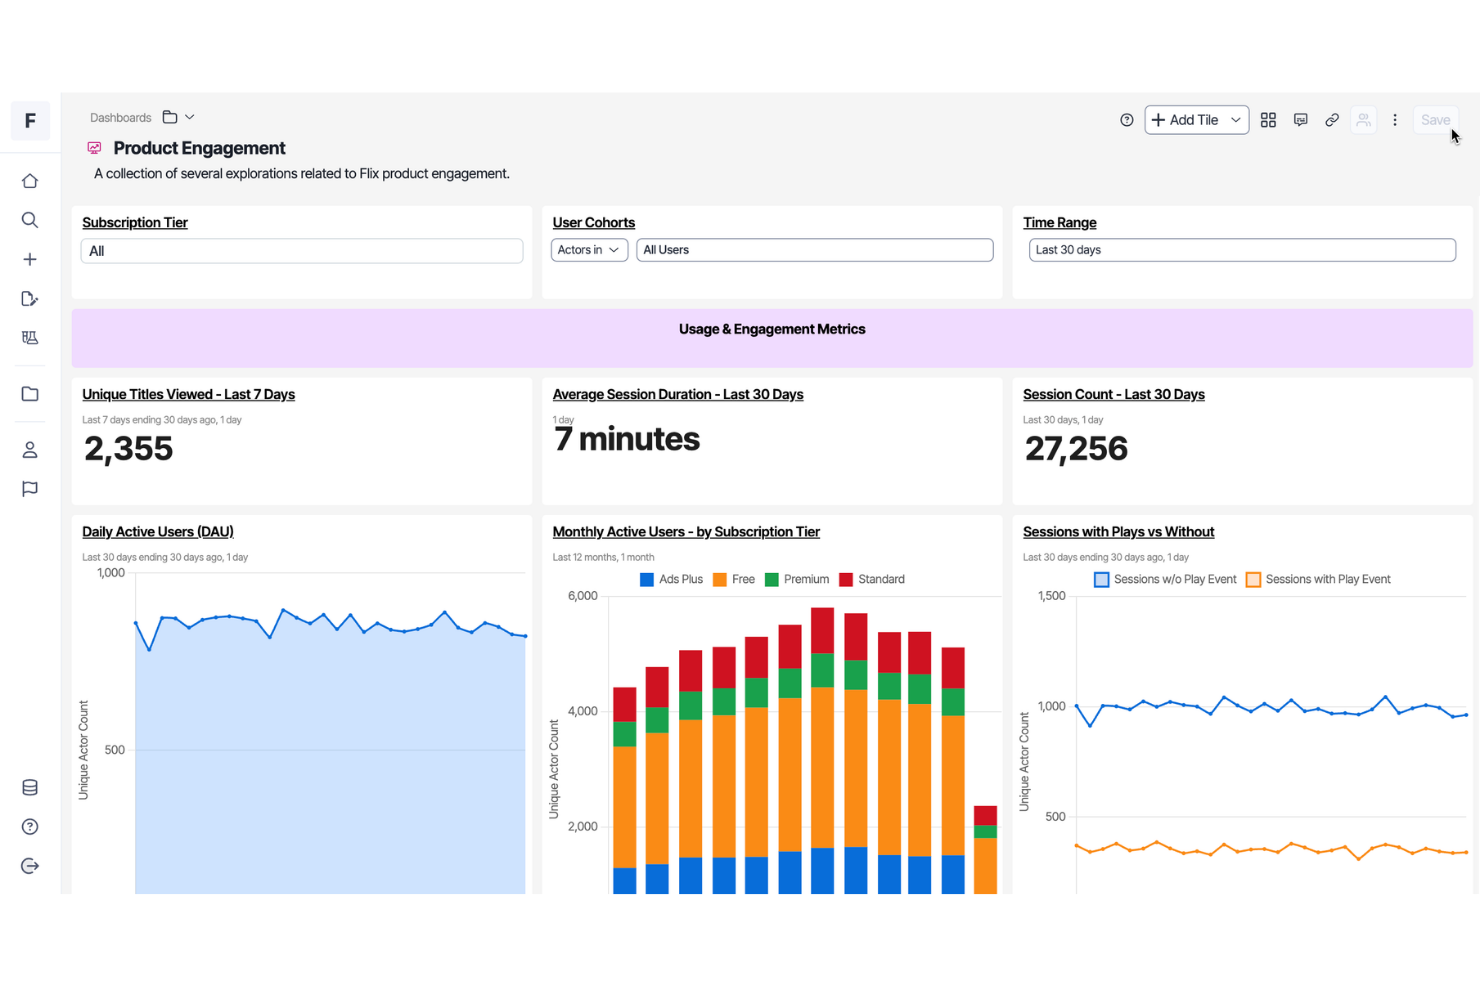The image size is (1480, 987).
Task: Click the copy link icon in the toolbar
Action: click(x=1332, y=119)
